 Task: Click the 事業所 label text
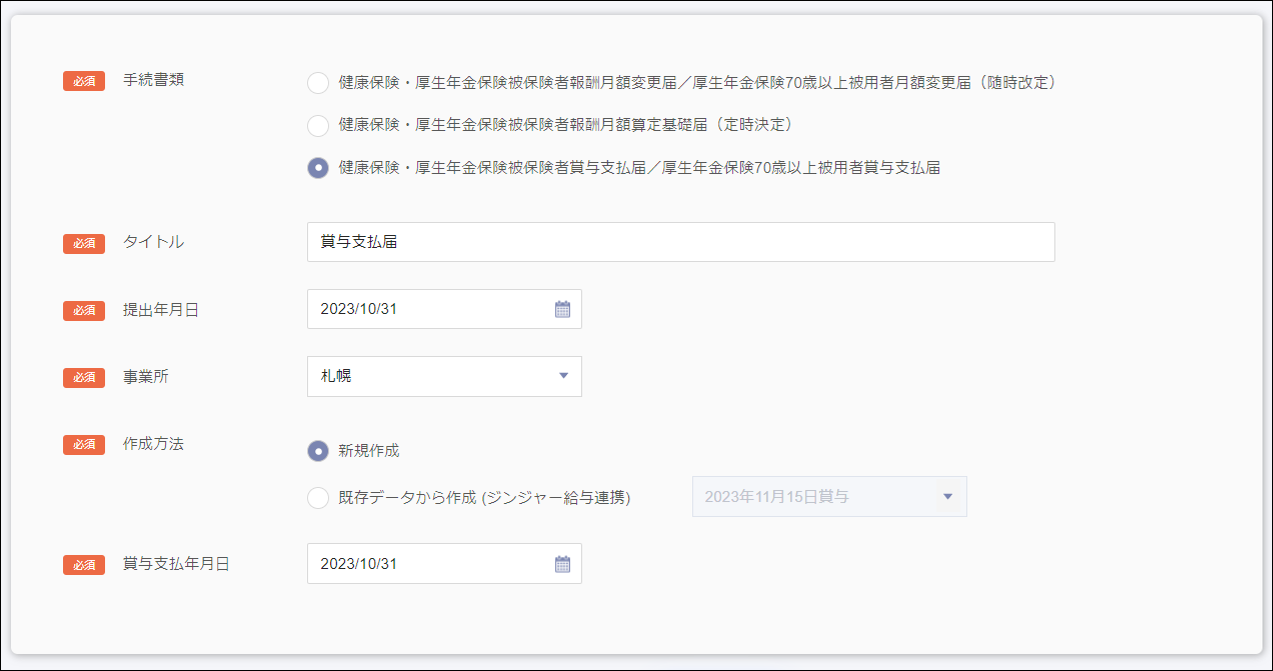[x=145, y=377]
